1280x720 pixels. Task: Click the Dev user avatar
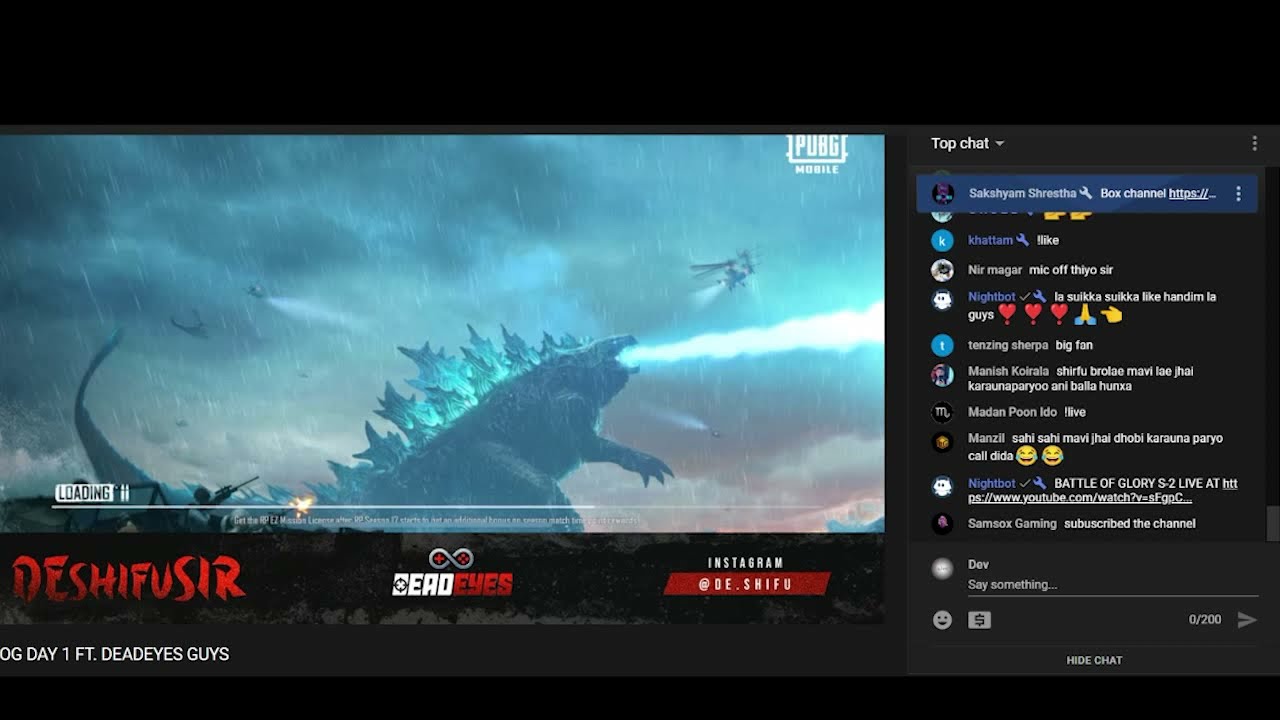click(x=942, y=569)
